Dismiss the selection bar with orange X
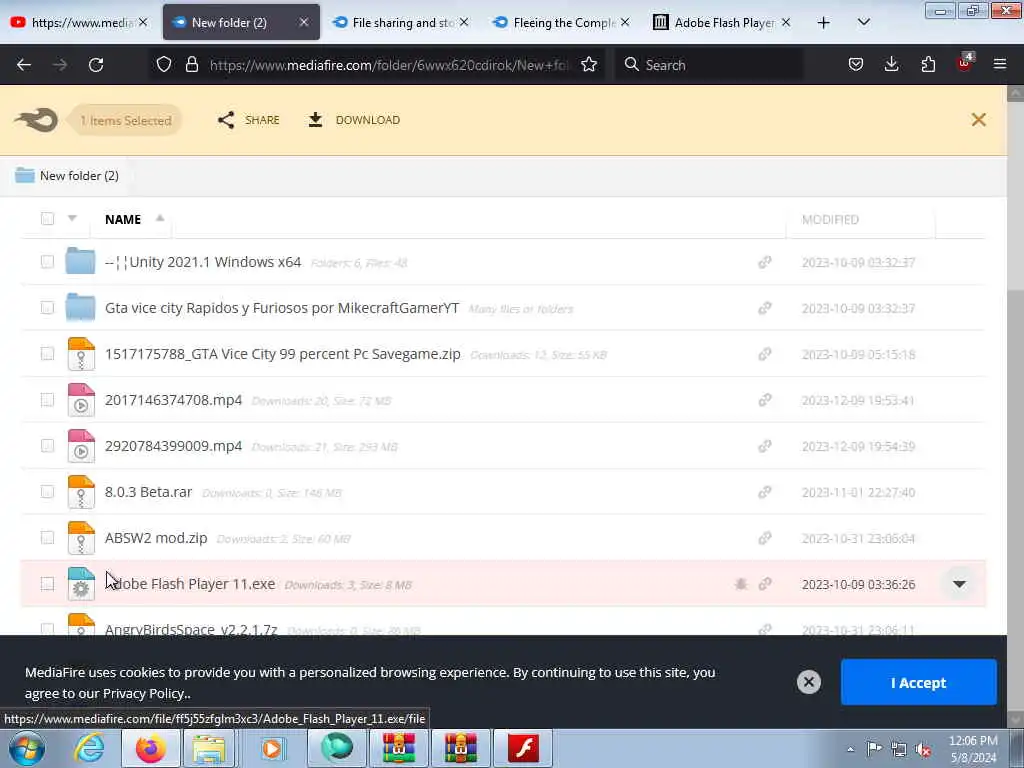This screenshot has width=1024, height=768. point(978,120)
